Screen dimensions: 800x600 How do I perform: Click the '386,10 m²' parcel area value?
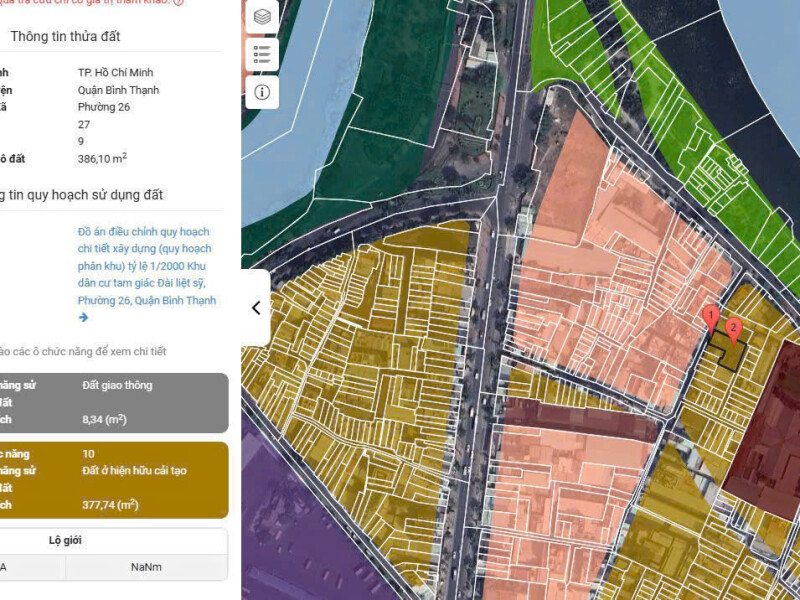pyautogui.click(x=102, y=158)
